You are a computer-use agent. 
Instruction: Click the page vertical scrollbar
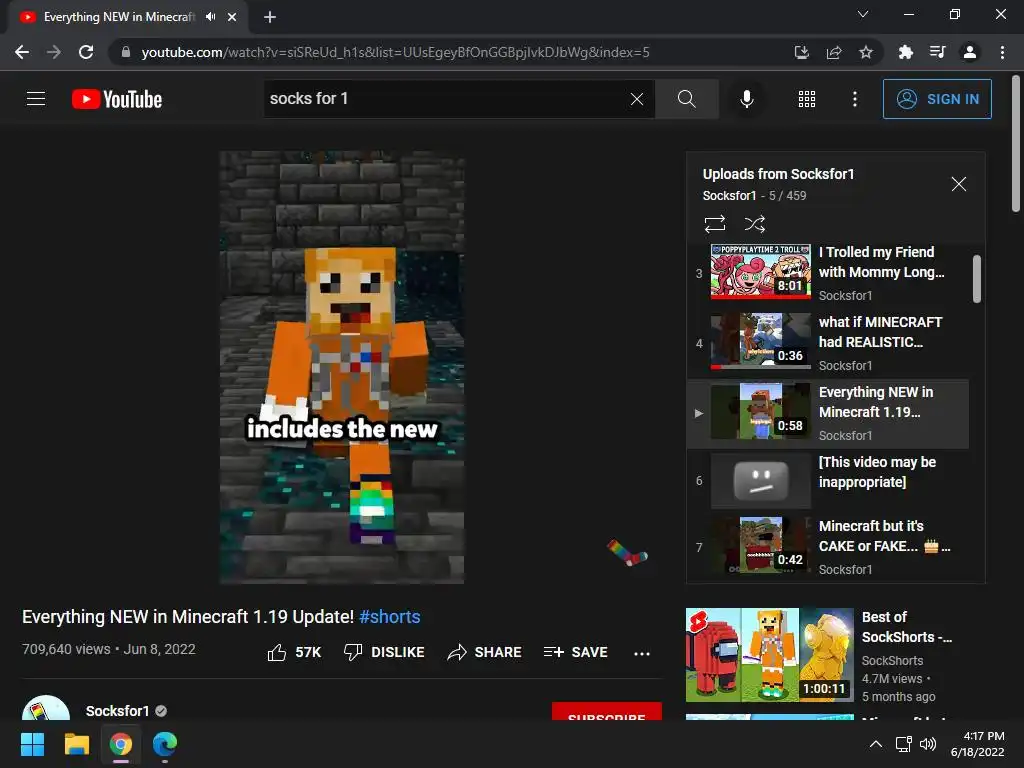pos(1016,144)
